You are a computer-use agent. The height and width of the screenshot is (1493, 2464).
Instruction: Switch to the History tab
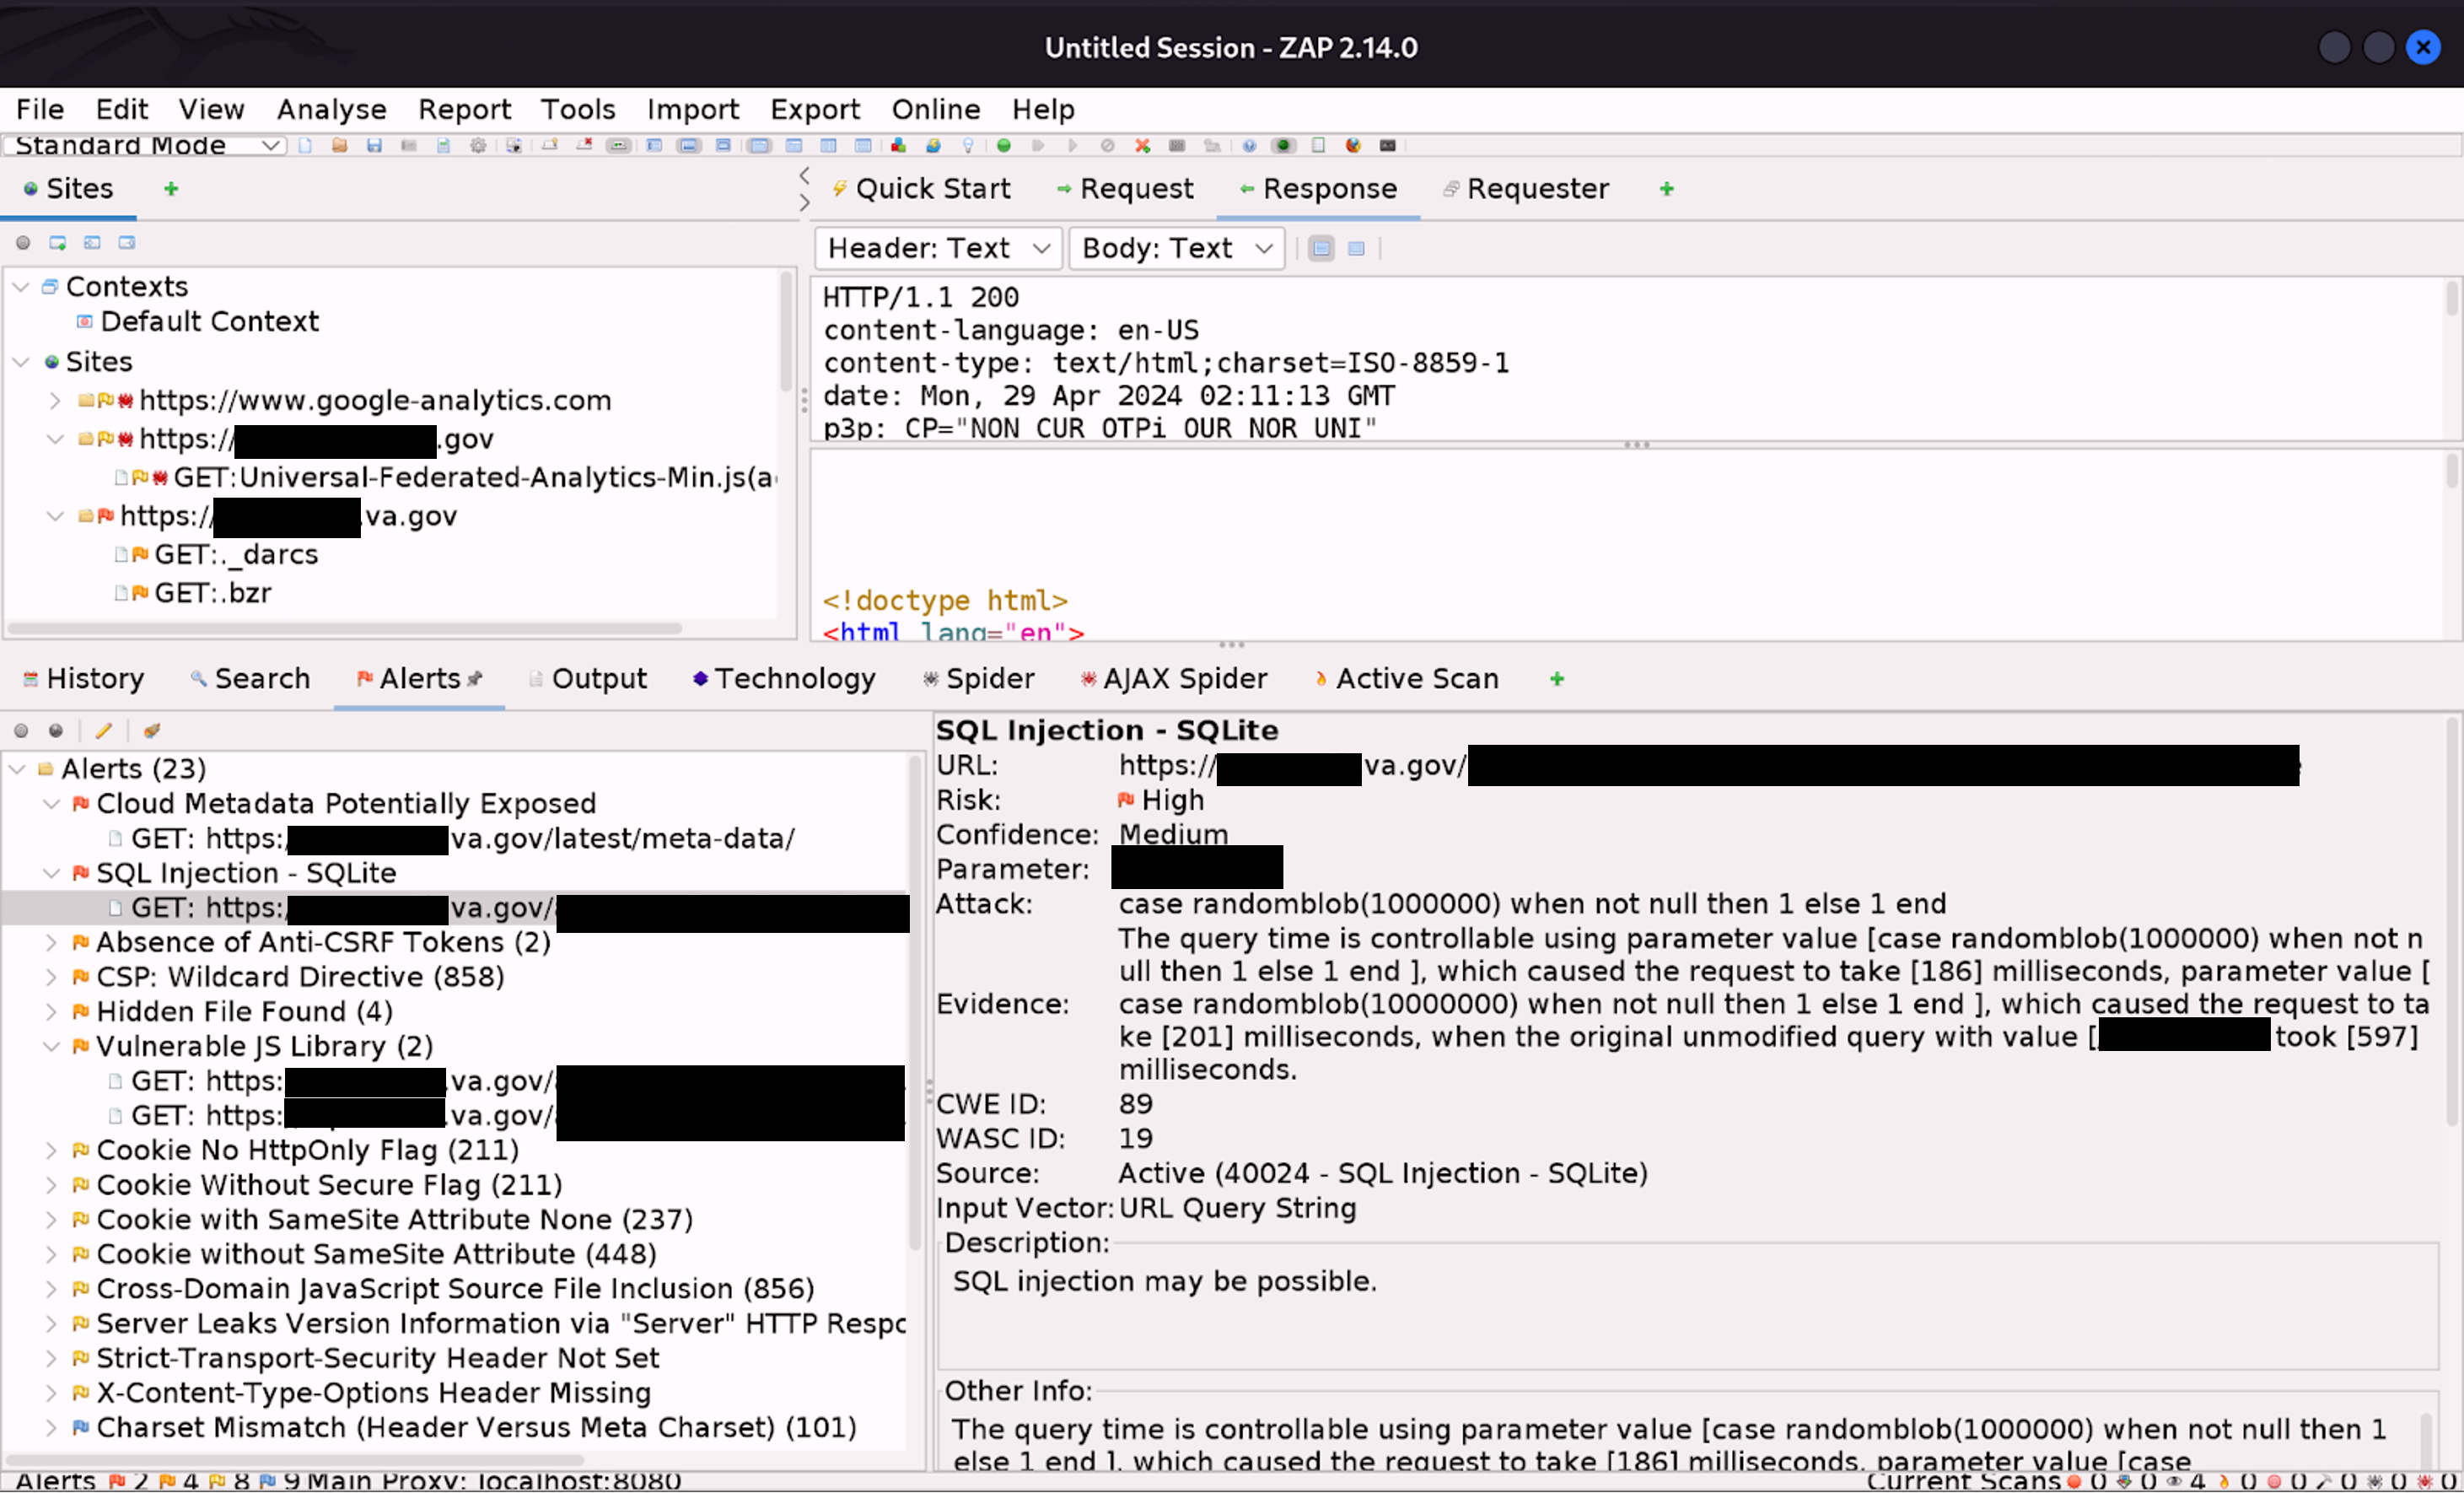83,679
